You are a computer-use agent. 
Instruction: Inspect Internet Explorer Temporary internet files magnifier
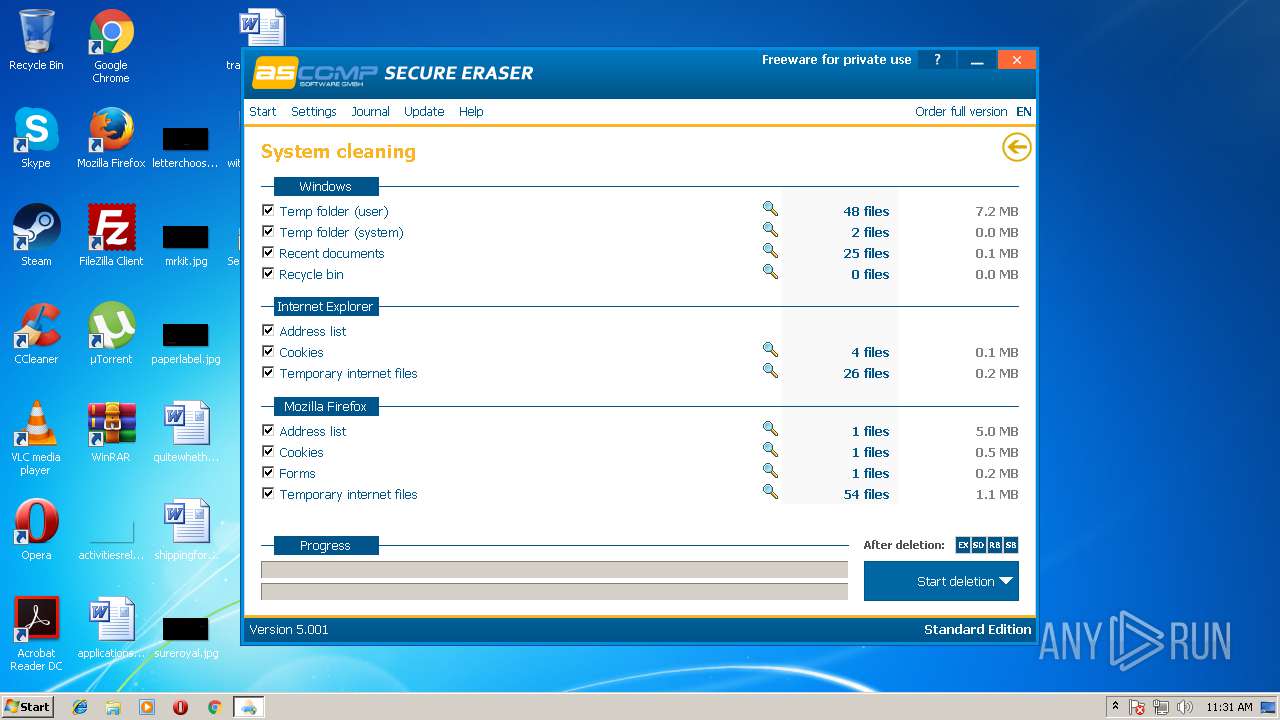pyautogui.click(x=770, y=371)
